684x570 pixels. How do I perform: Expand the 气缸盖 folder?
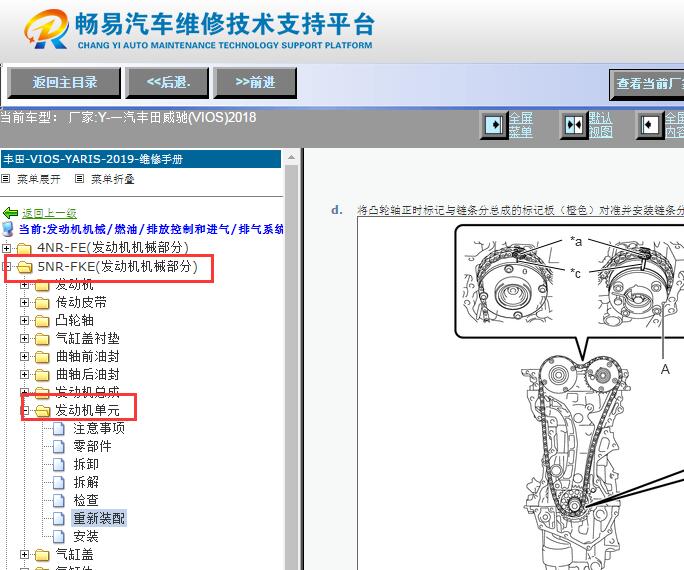[24, 554]
